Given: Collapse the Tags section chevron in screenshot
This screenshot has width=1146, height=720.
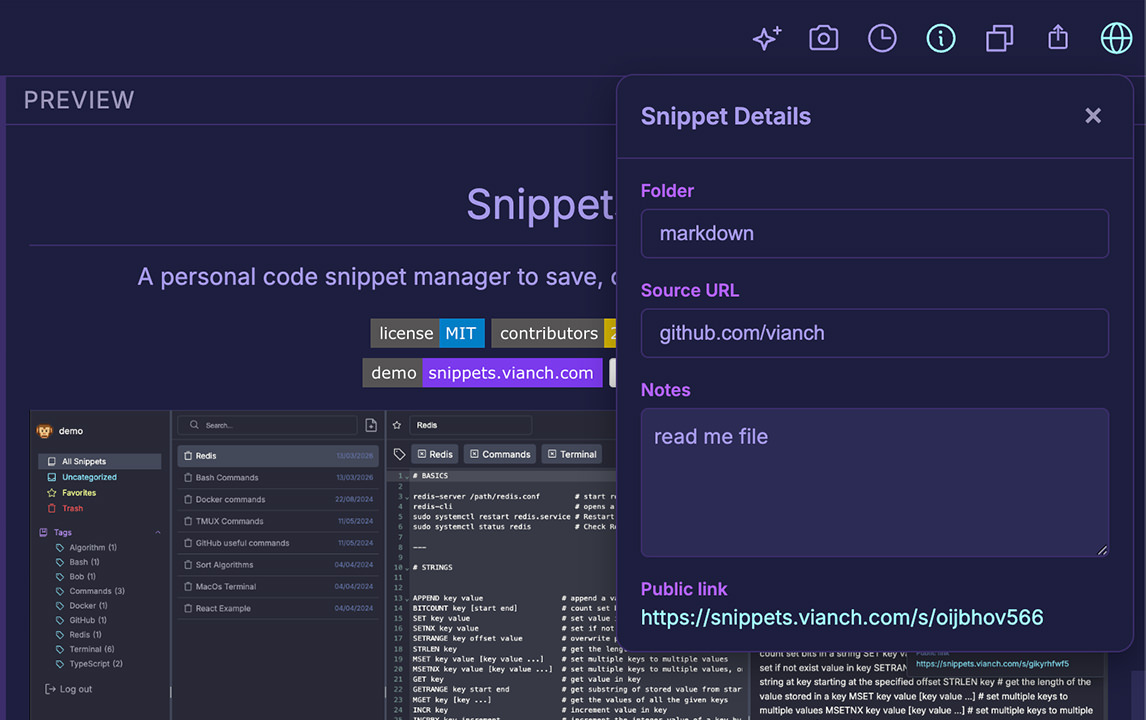Looking at the screenshot, I should [158, 532].
